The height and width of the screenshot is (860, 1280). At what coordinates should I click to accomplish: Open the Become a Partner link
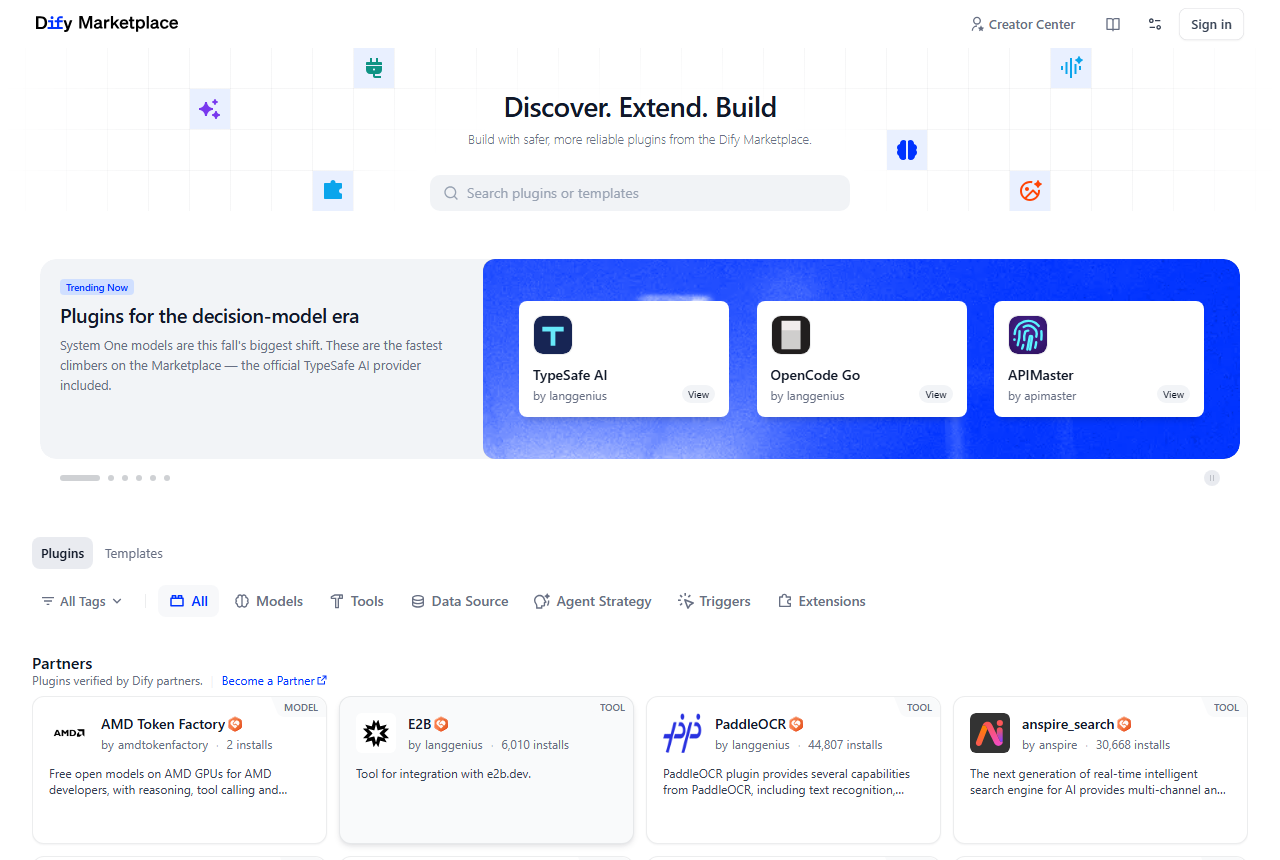[274, 681]
